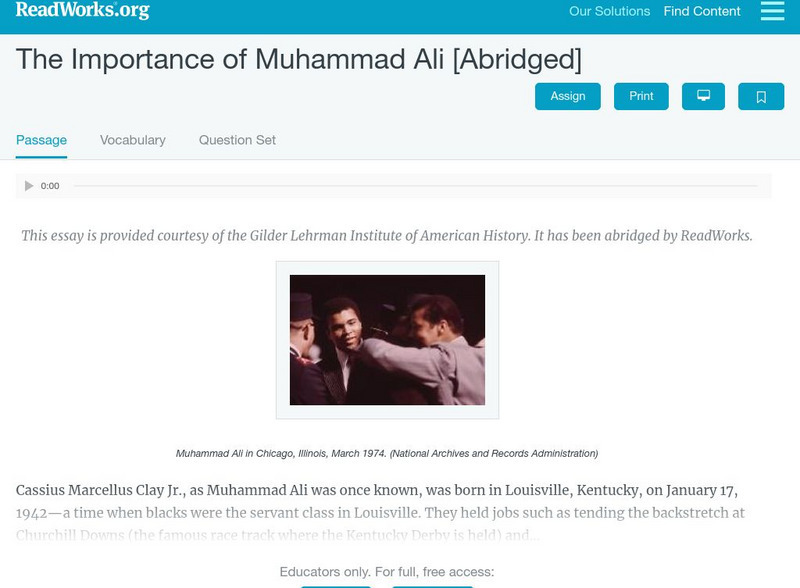
Task: Open Our Solutions in the header
Action: 609,12
